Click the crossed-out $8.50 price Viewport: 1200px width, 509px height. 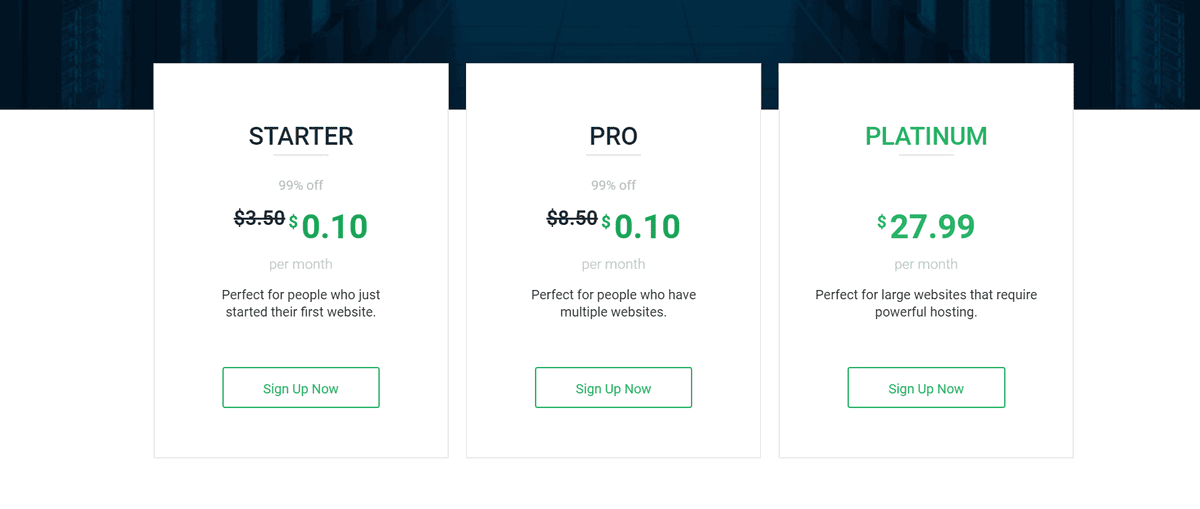pyautogui.click(x=572, y=218)
